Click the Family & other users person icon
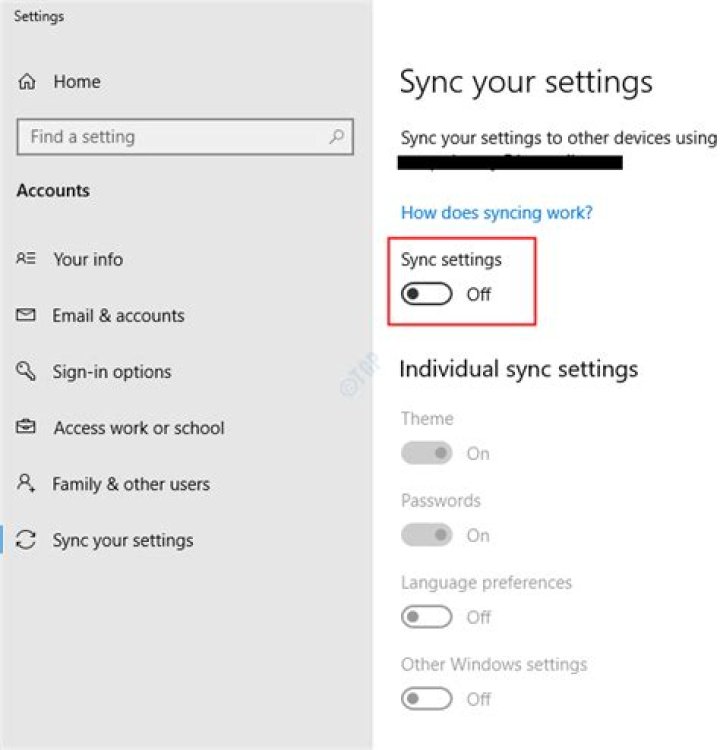 [x=26, y=483]
